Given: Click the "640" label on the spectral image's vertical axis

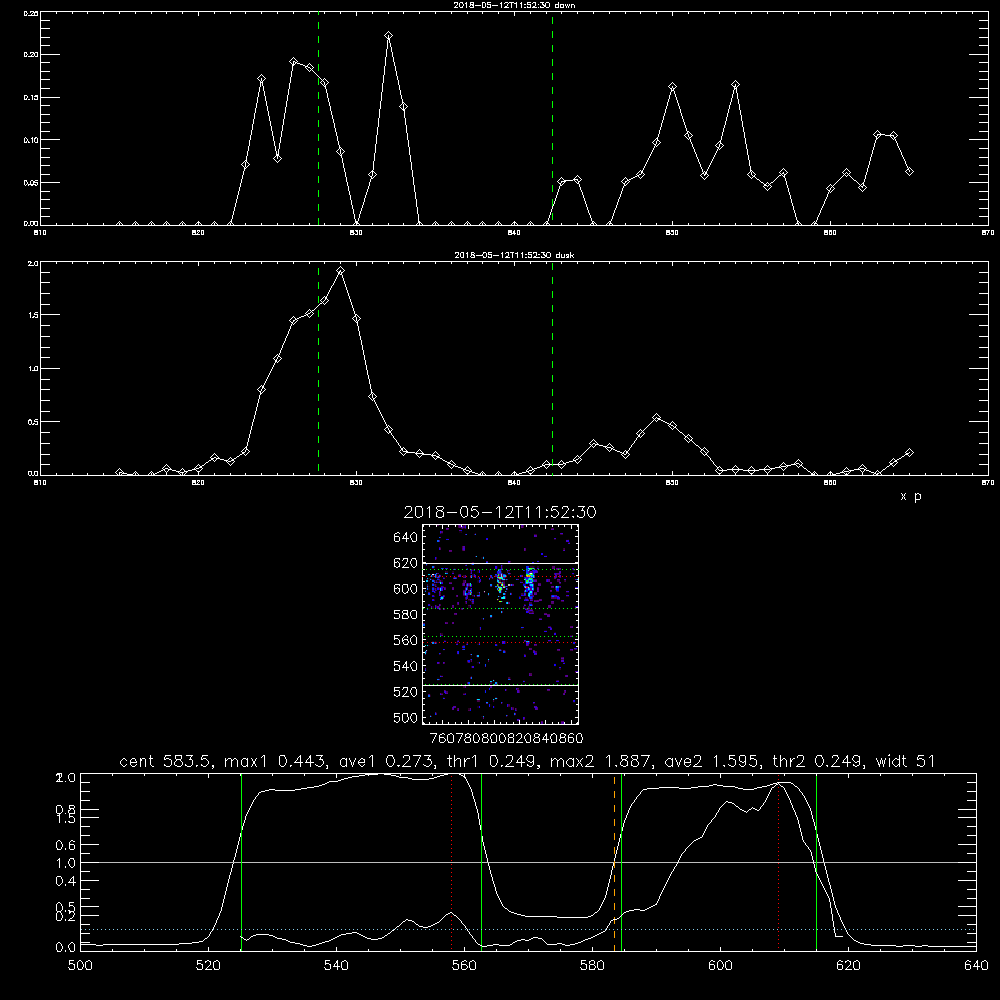Looking at the screenshot, I should [406, 538].
